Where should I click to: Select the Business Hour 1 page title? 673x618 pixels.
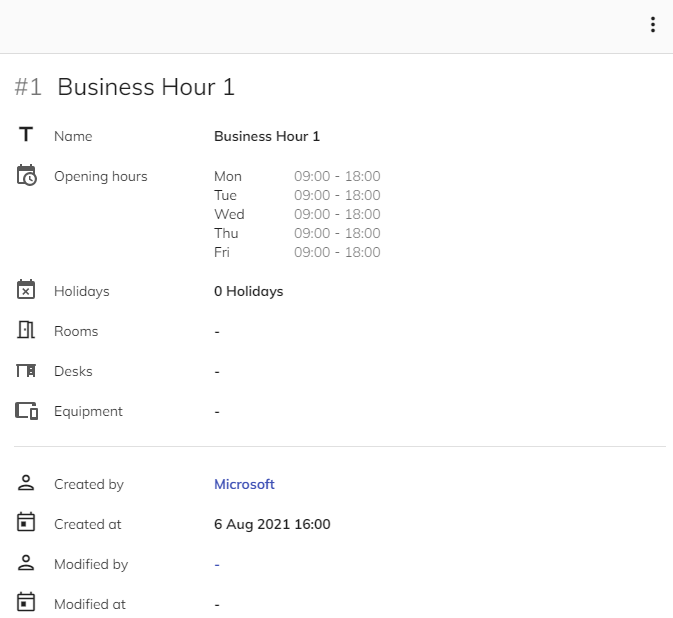click(146, 87)
